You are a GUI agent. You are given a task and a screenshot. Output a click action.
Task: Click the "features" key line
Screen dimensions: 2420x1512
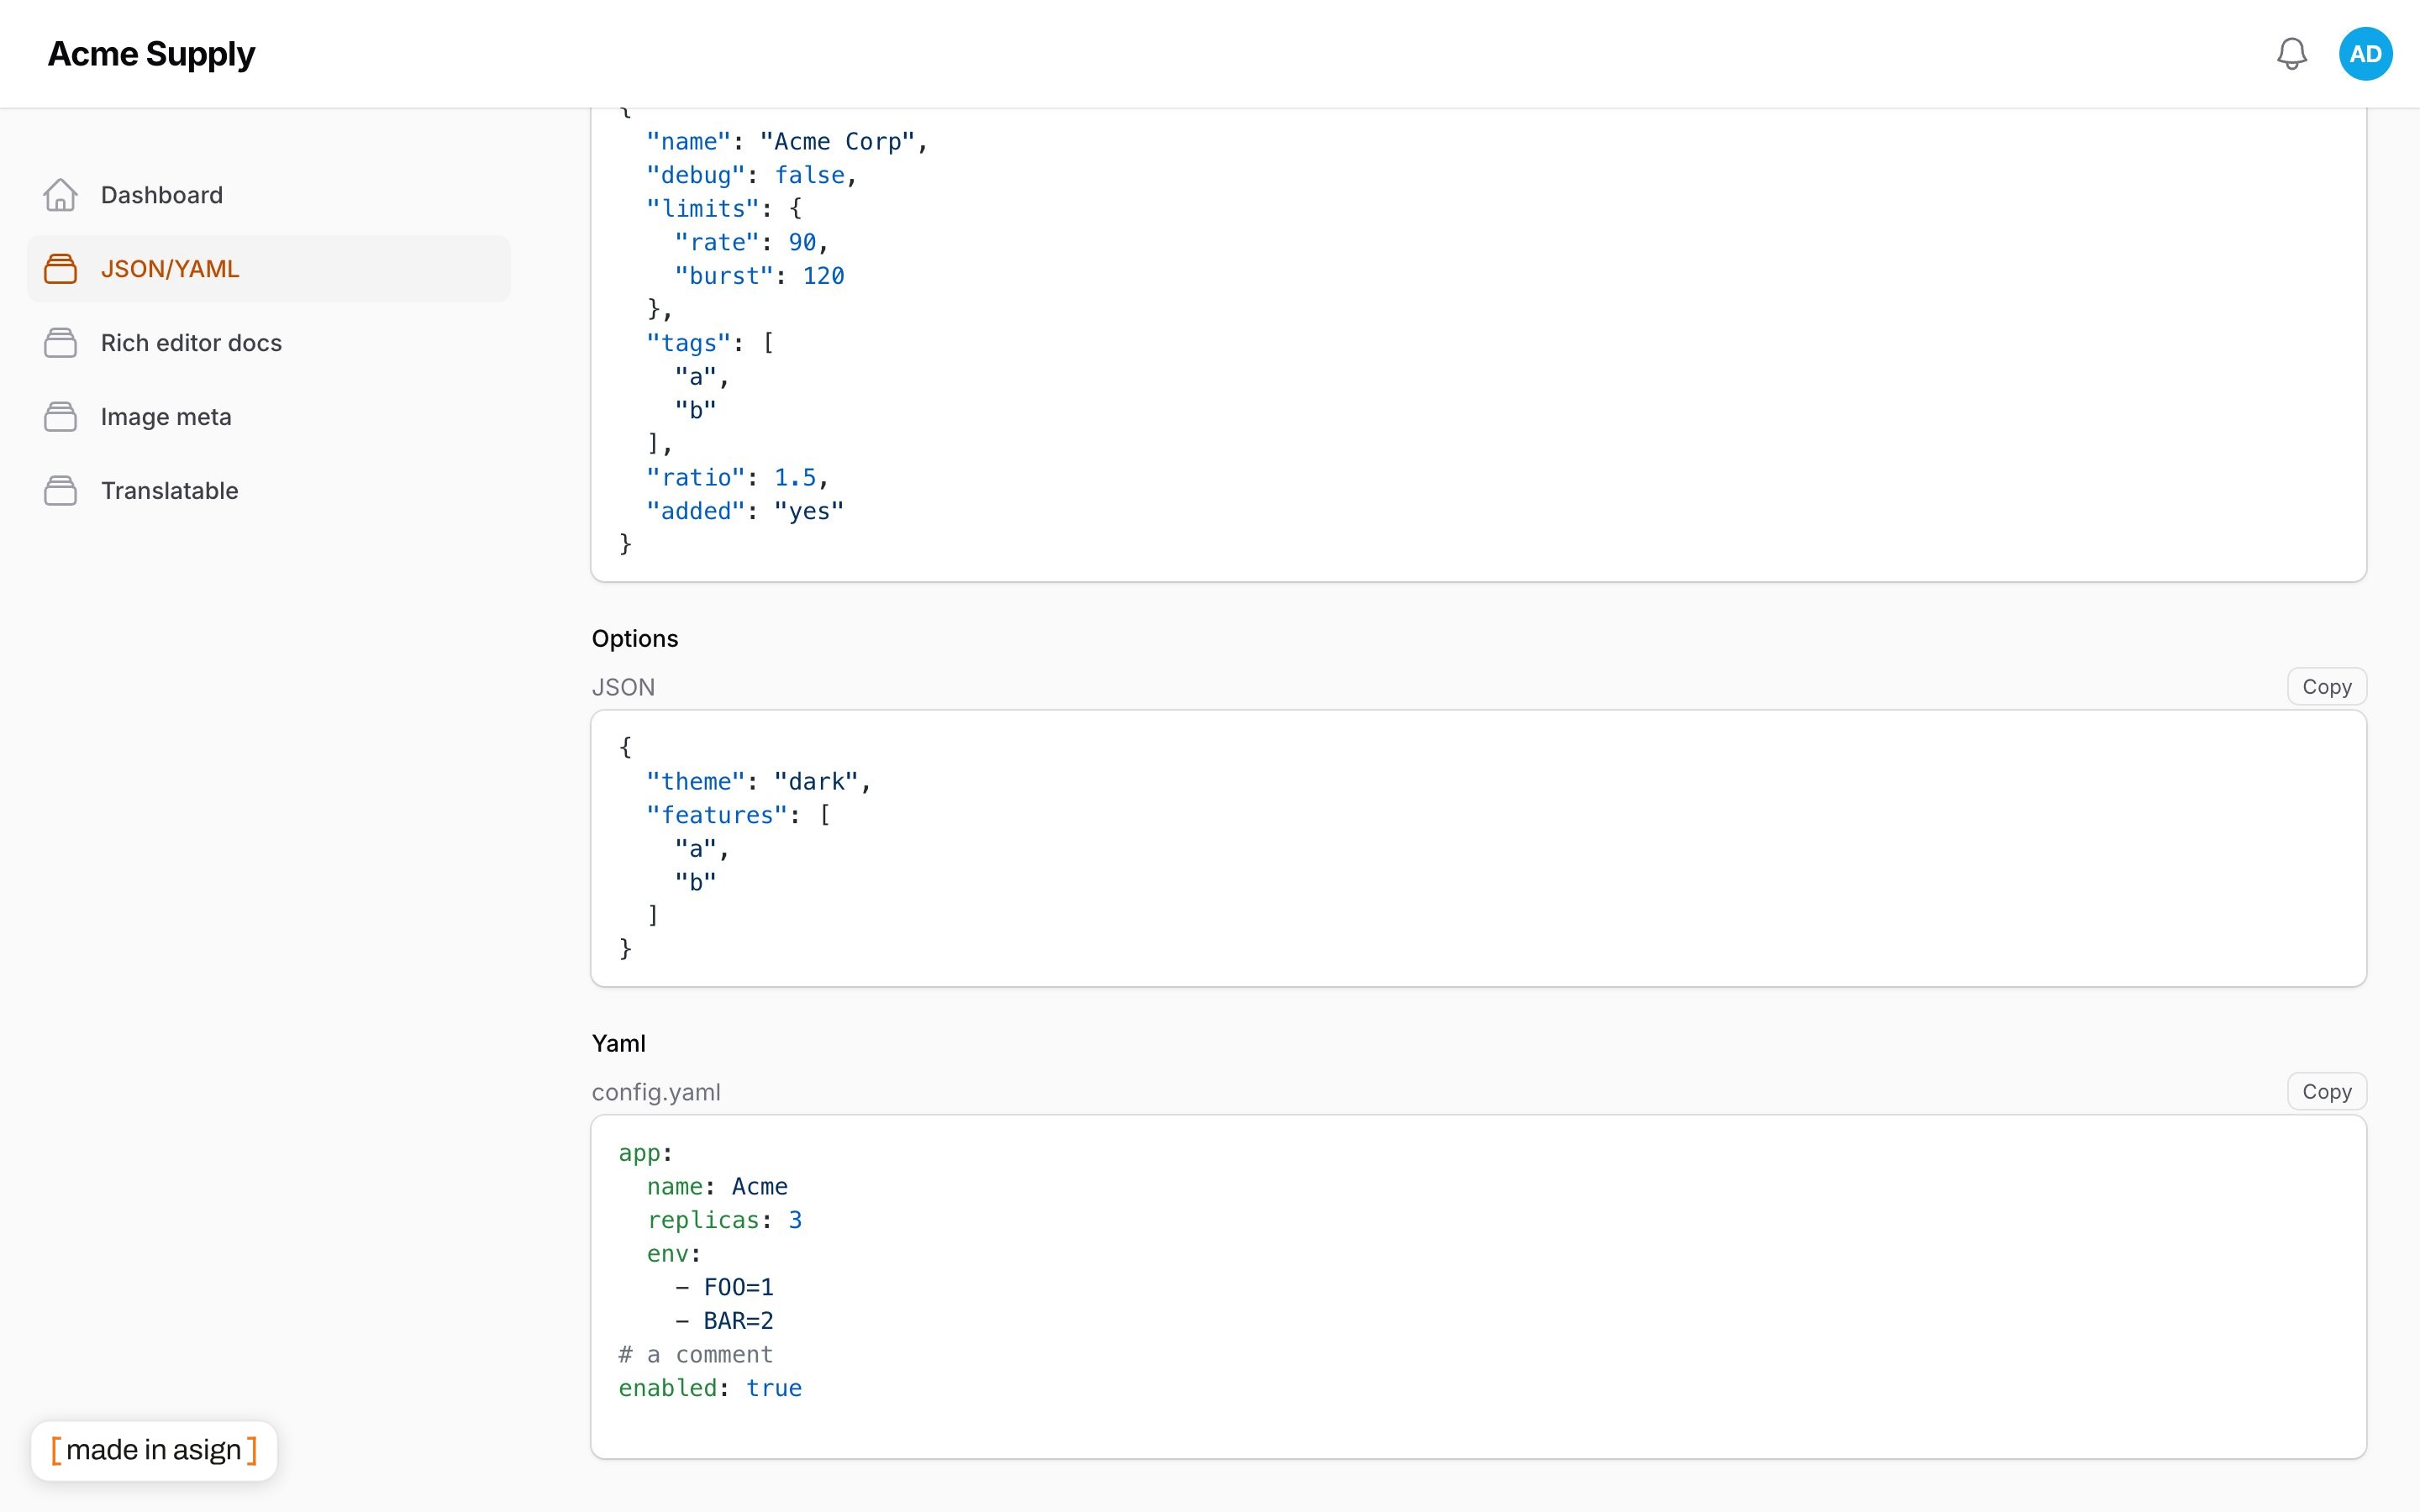point(738,816)
